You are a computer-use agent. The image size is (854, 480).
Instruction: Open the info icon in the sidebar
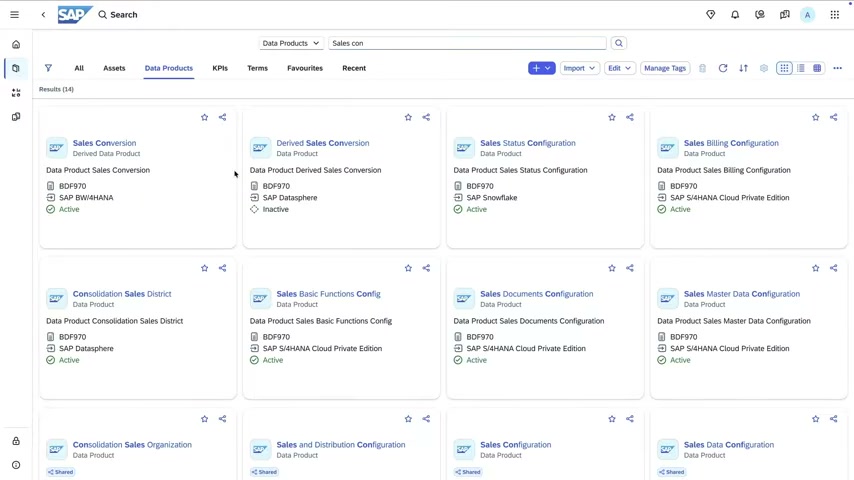click(16, 465)
